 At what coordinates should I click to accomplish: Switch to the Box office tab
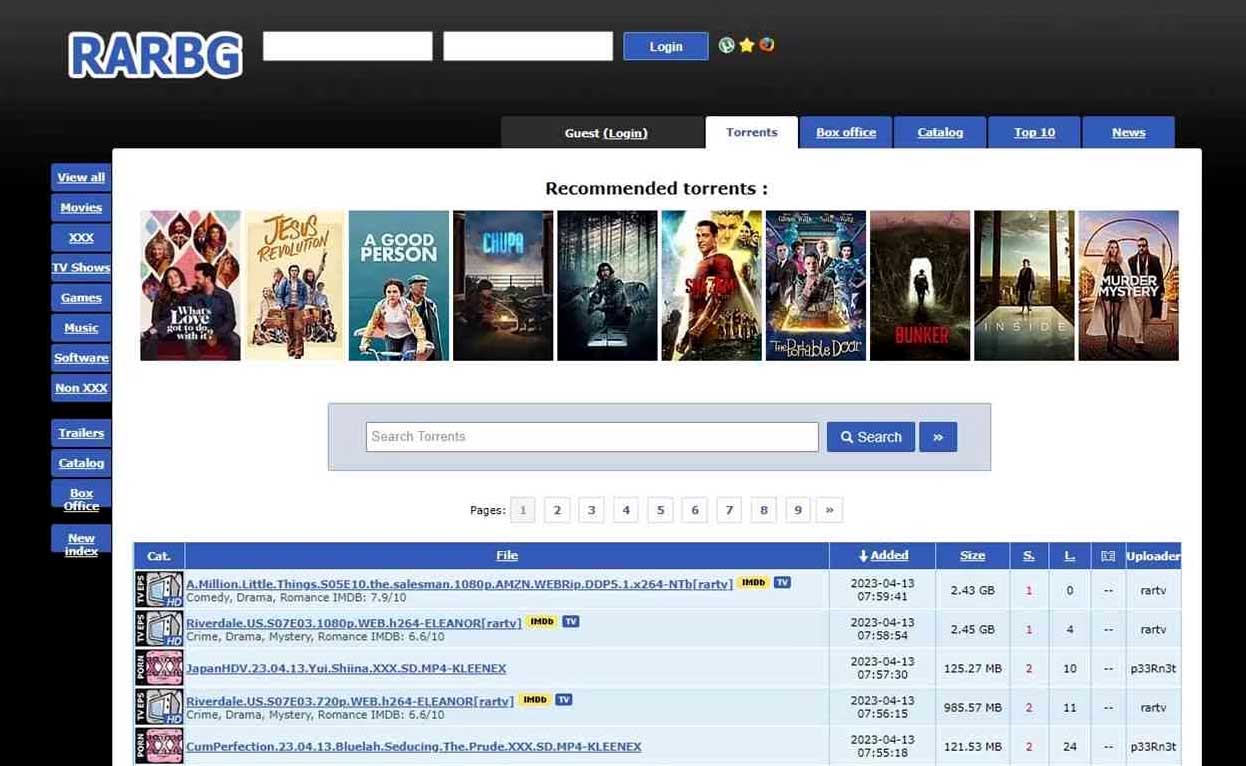pyautogui.click(x=846, y=132)
